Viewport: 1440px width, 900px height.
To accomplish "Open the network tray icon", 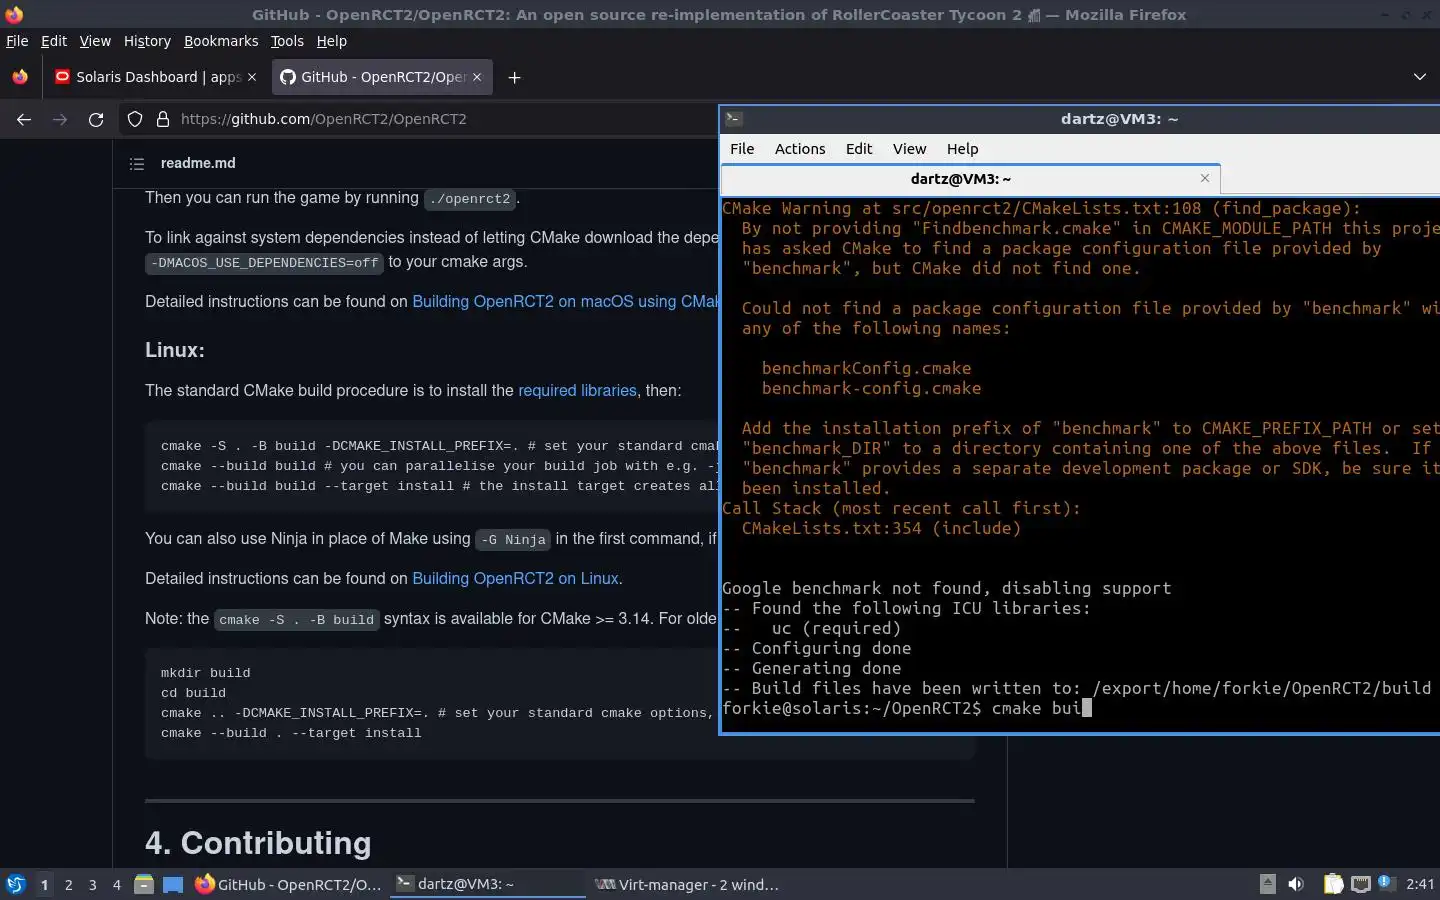I will [x=1360, y=884].
